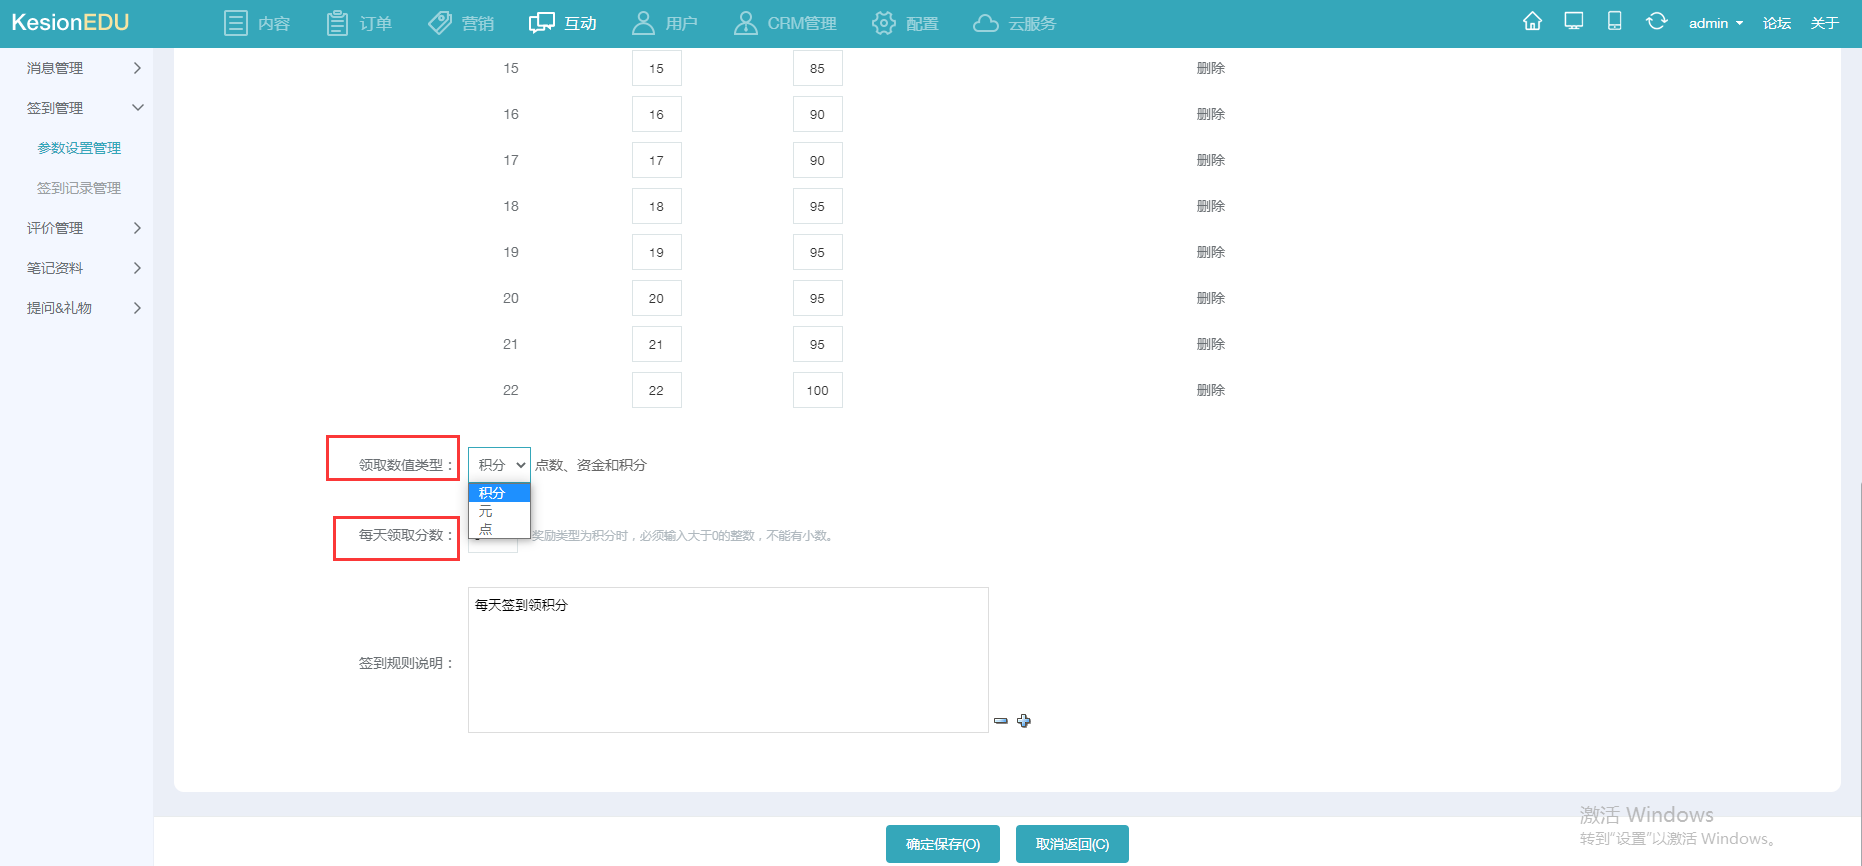Click the home icon in the header
This screenshot has height=866, width=1862.
[x=1532, y=22]
